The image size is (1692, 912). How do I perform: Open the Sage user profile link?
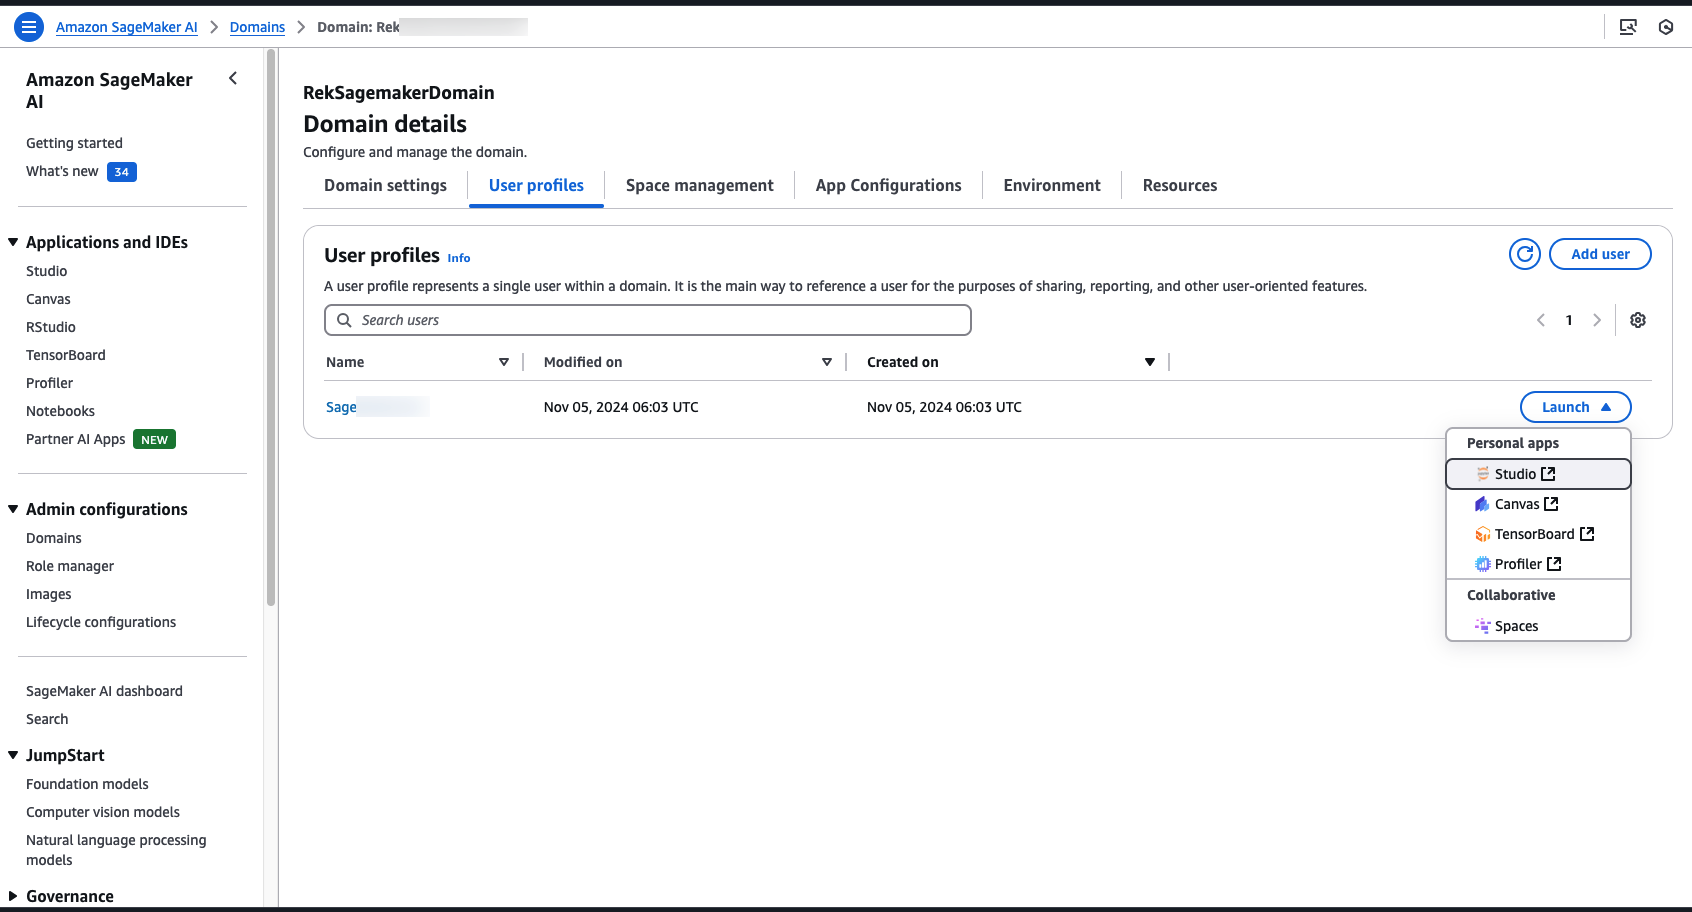pos(341,407)
